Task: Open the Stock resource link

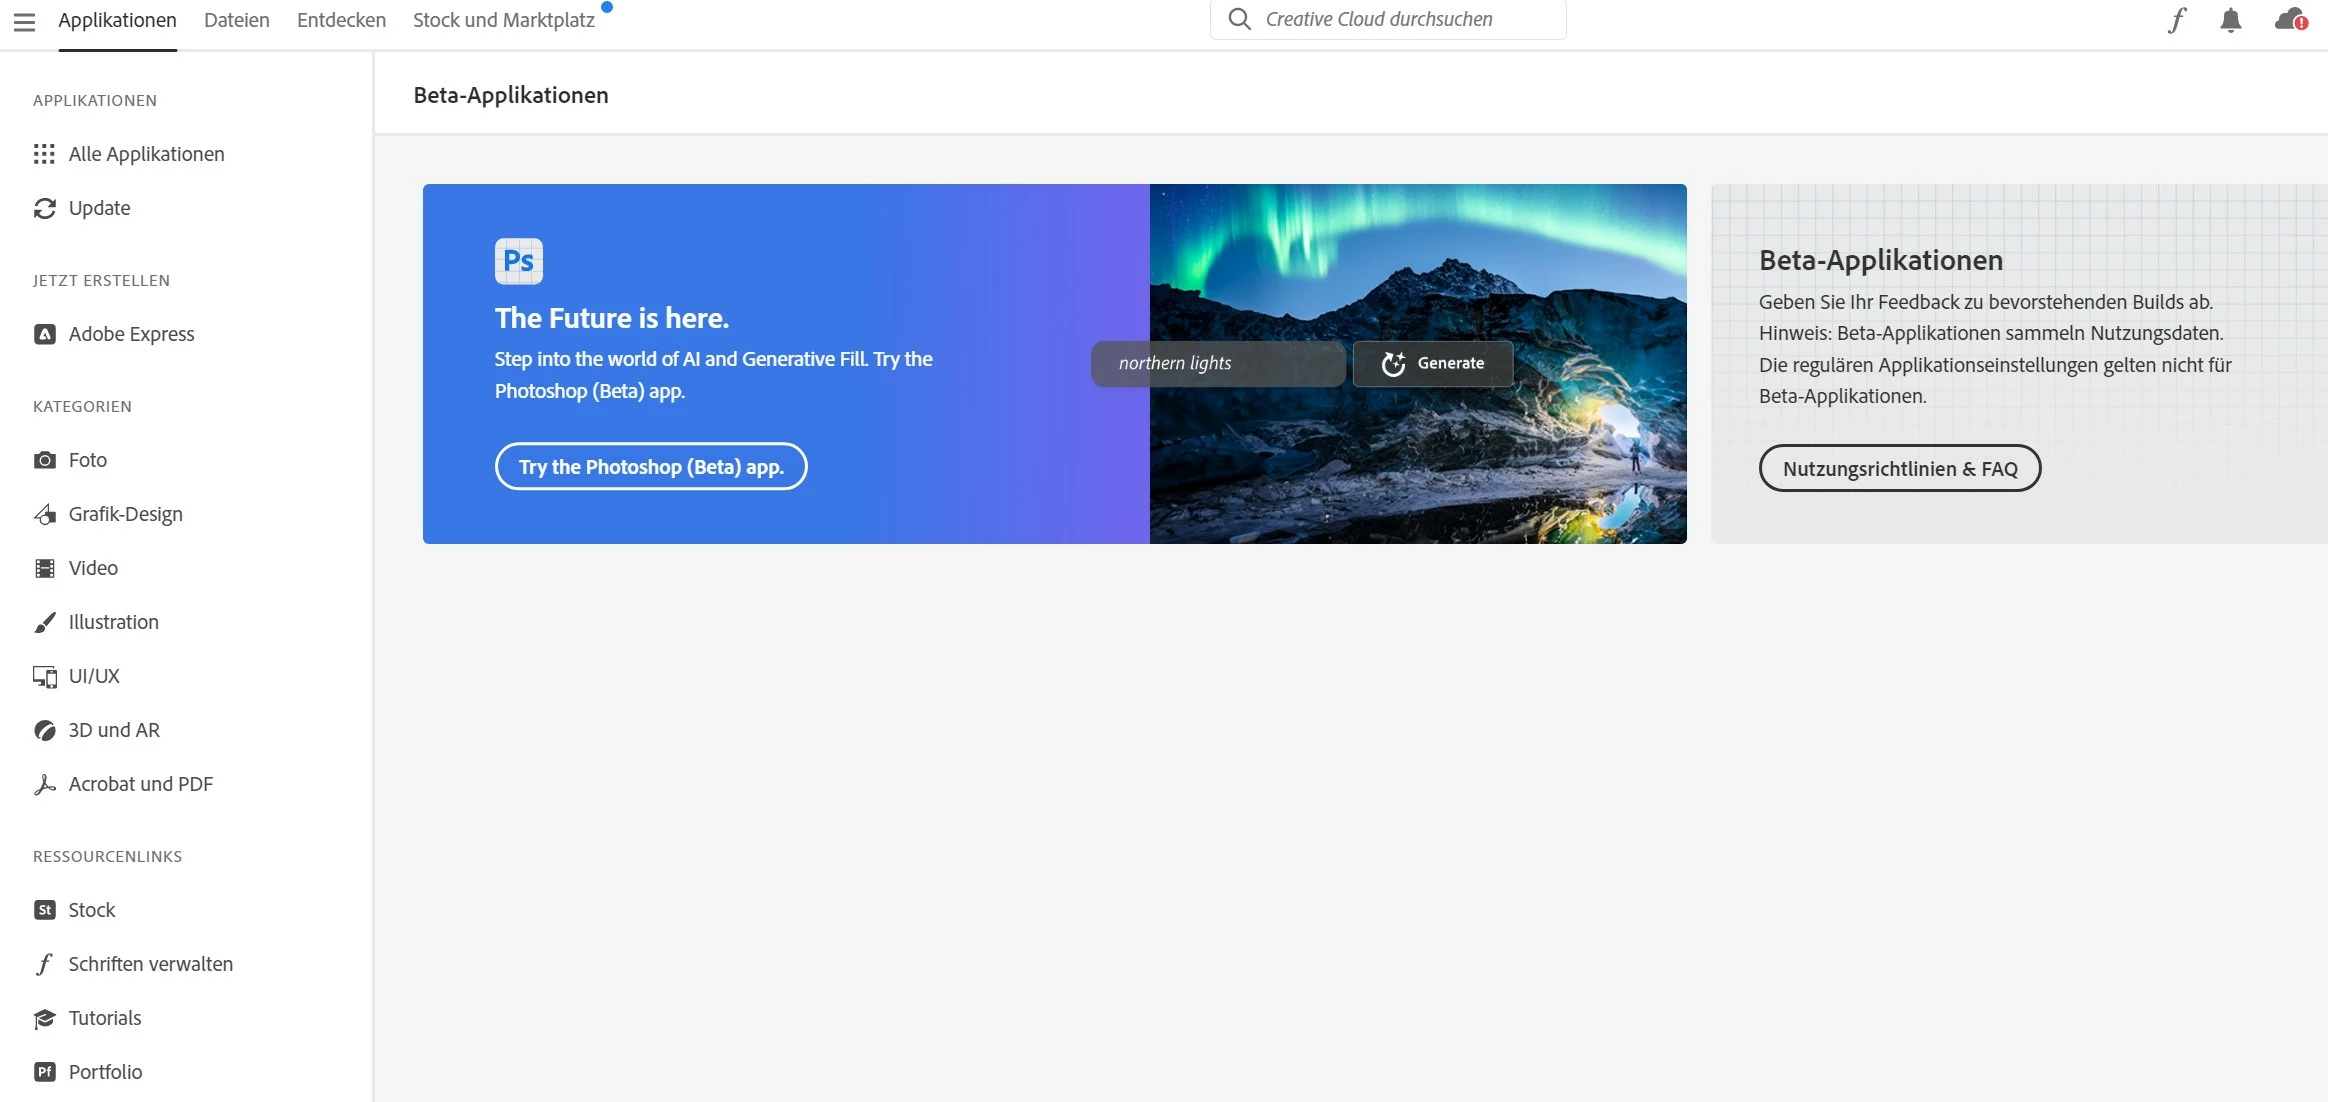Action: click(91, 910)
